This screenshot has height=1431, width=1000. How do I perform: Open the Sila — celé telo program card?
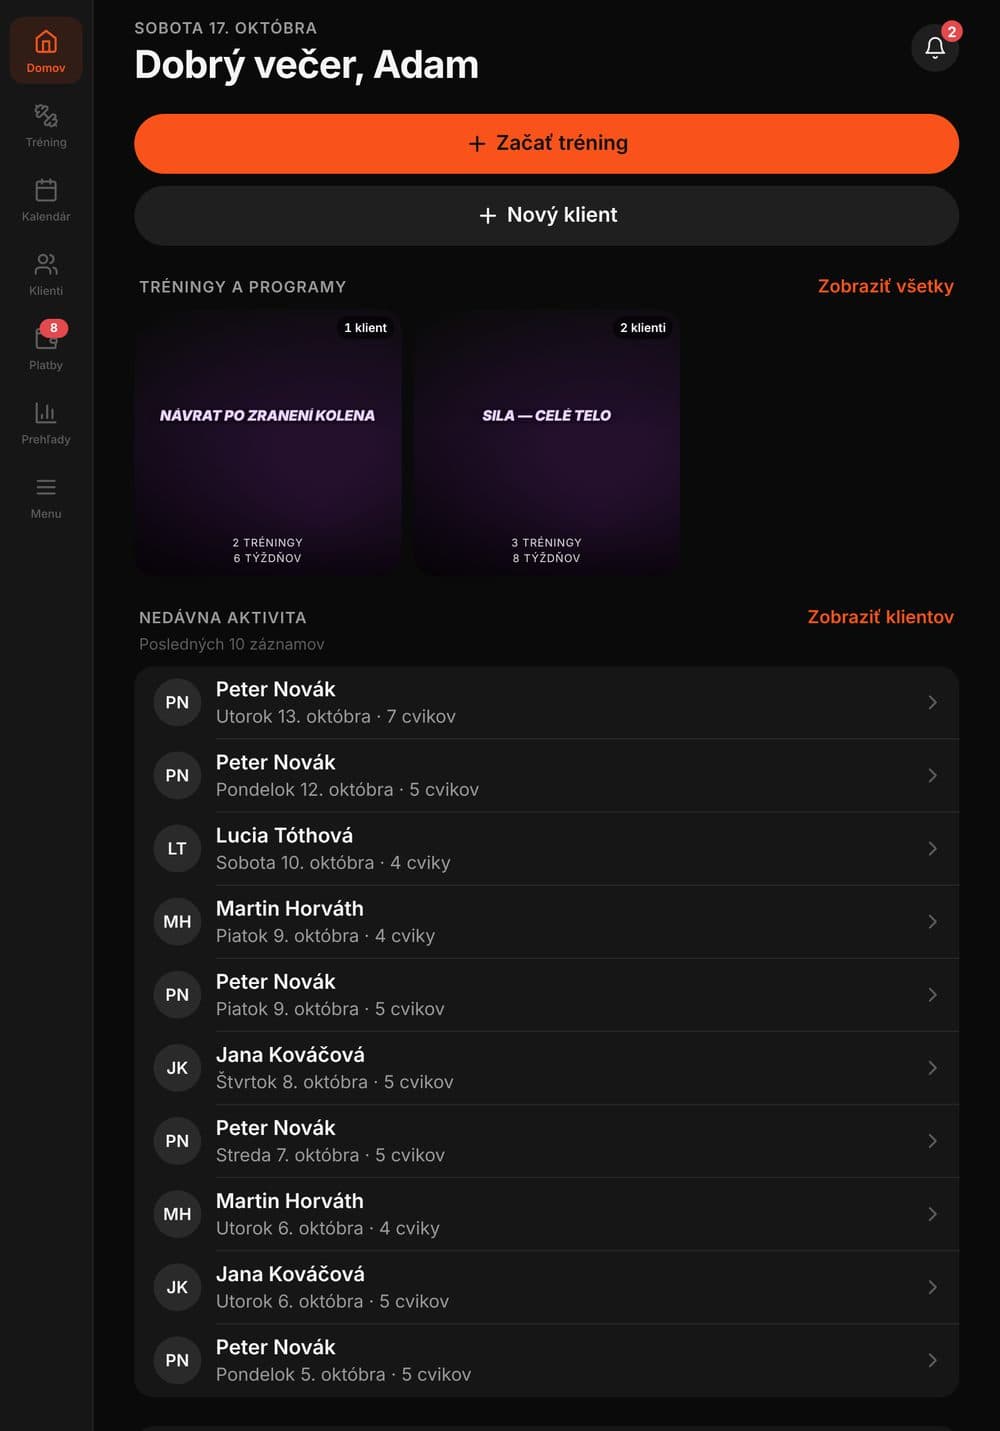pyautogui.click(x=547, y=442)
